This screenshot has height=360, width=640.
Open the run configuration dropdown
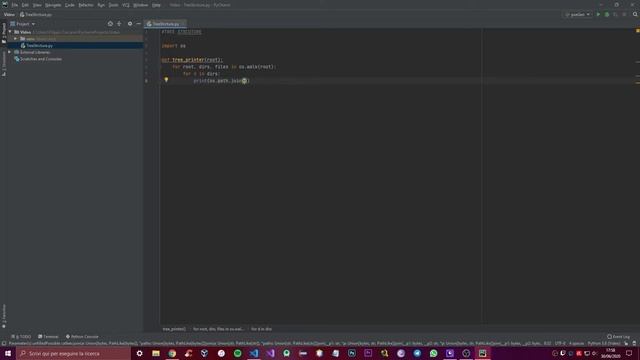tap(578, 14)
